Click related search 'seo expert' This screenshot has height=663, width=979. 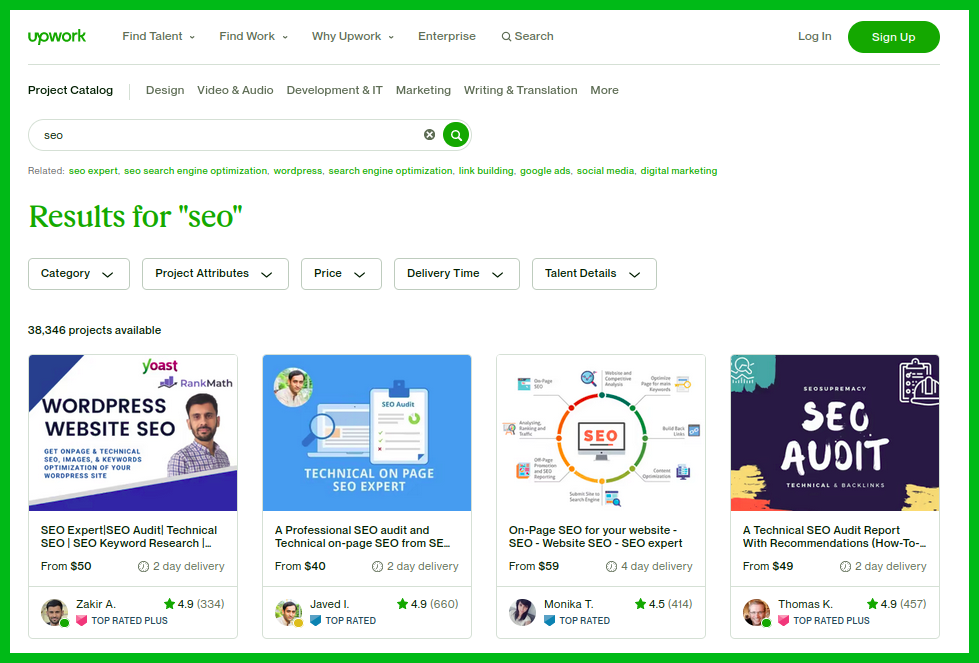point(93,170)
